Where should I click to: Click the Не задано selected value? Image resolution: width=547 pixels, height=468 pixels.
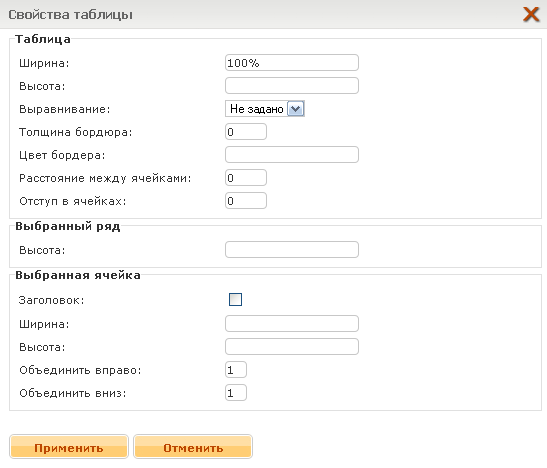click(256, 109)
